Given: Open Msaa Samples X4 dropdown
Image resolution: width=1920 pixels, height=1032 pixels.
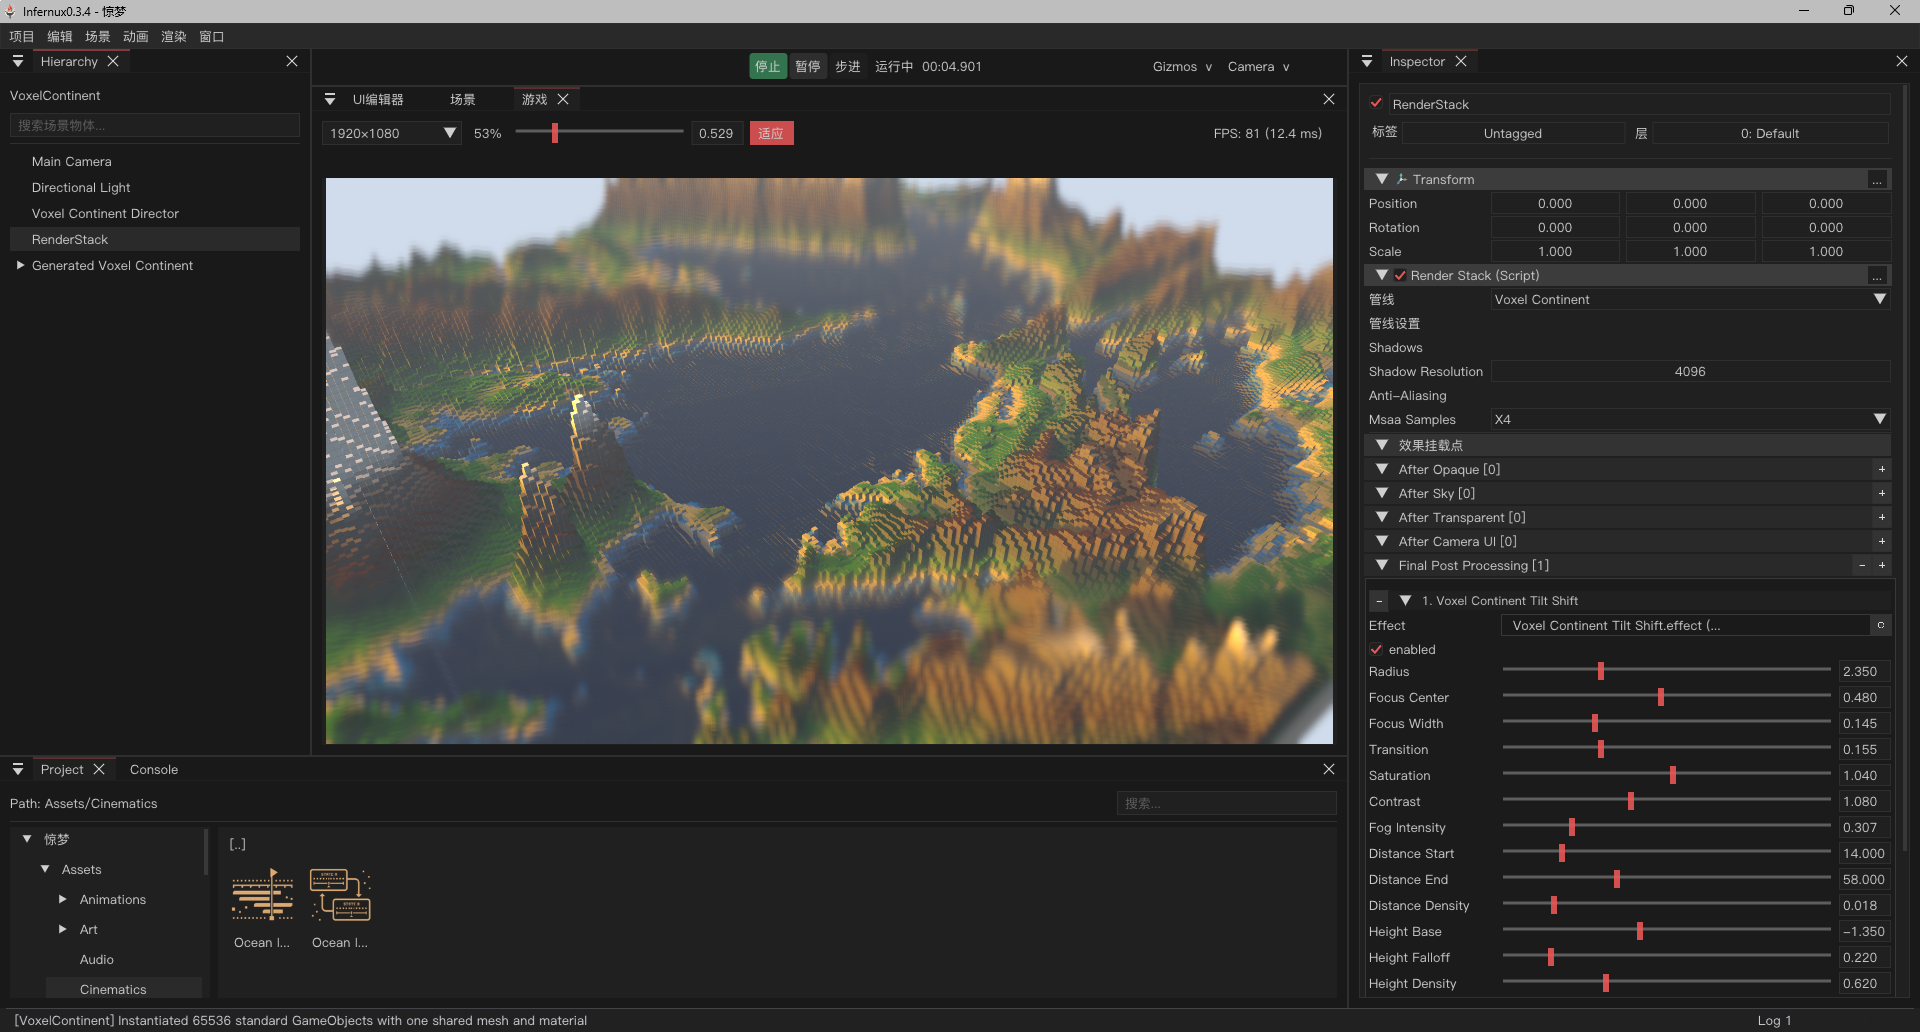Looking at the screenshot, I should click(x=1690, y=420).
